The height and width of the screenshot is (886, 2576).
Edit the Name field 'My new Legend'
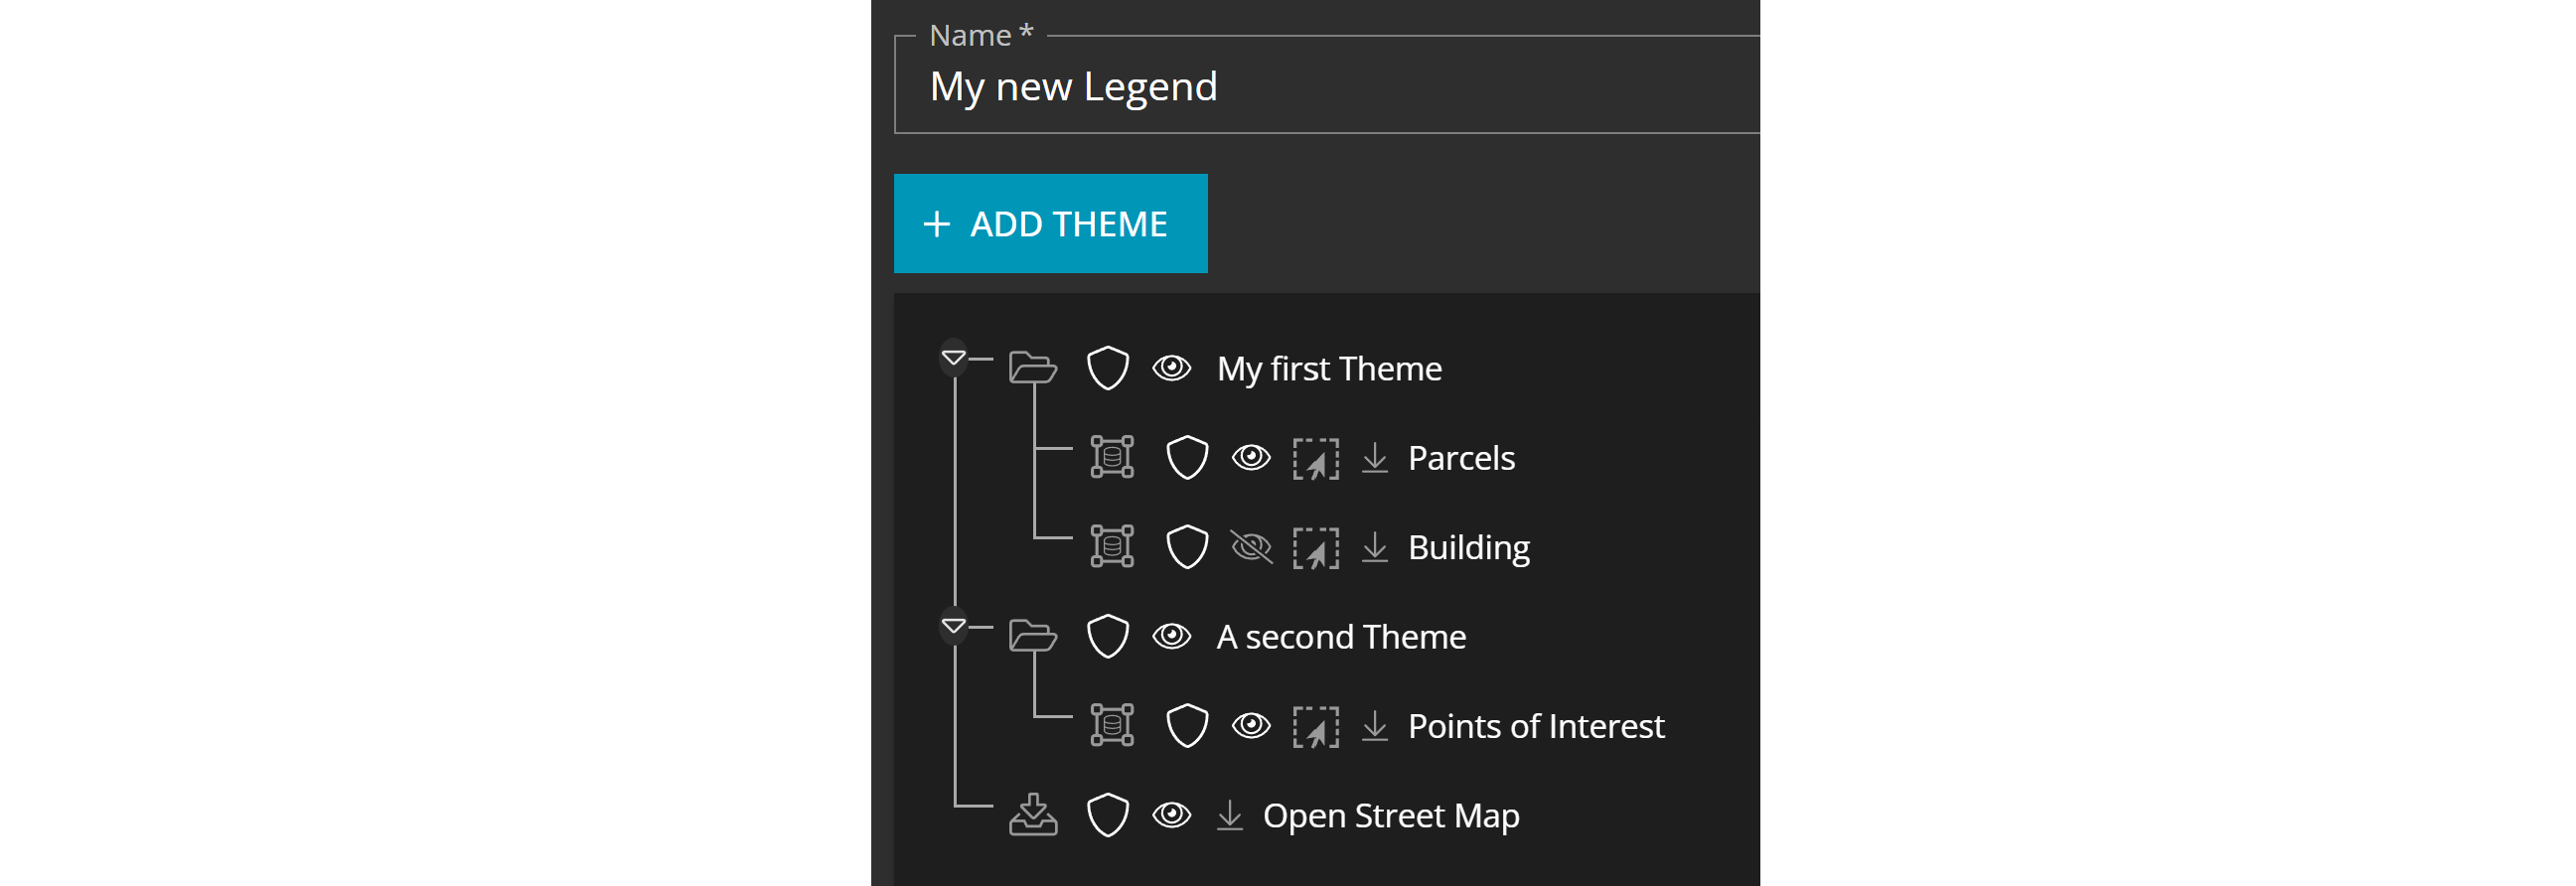[x=1326, y=86]
